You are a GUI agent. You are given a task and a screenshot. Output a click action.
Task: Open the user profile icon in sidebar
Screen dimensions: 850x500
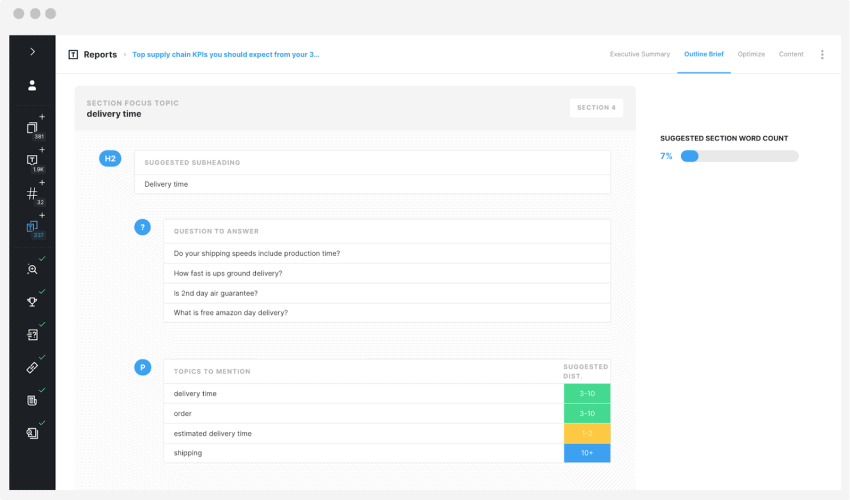coord(32,85)
